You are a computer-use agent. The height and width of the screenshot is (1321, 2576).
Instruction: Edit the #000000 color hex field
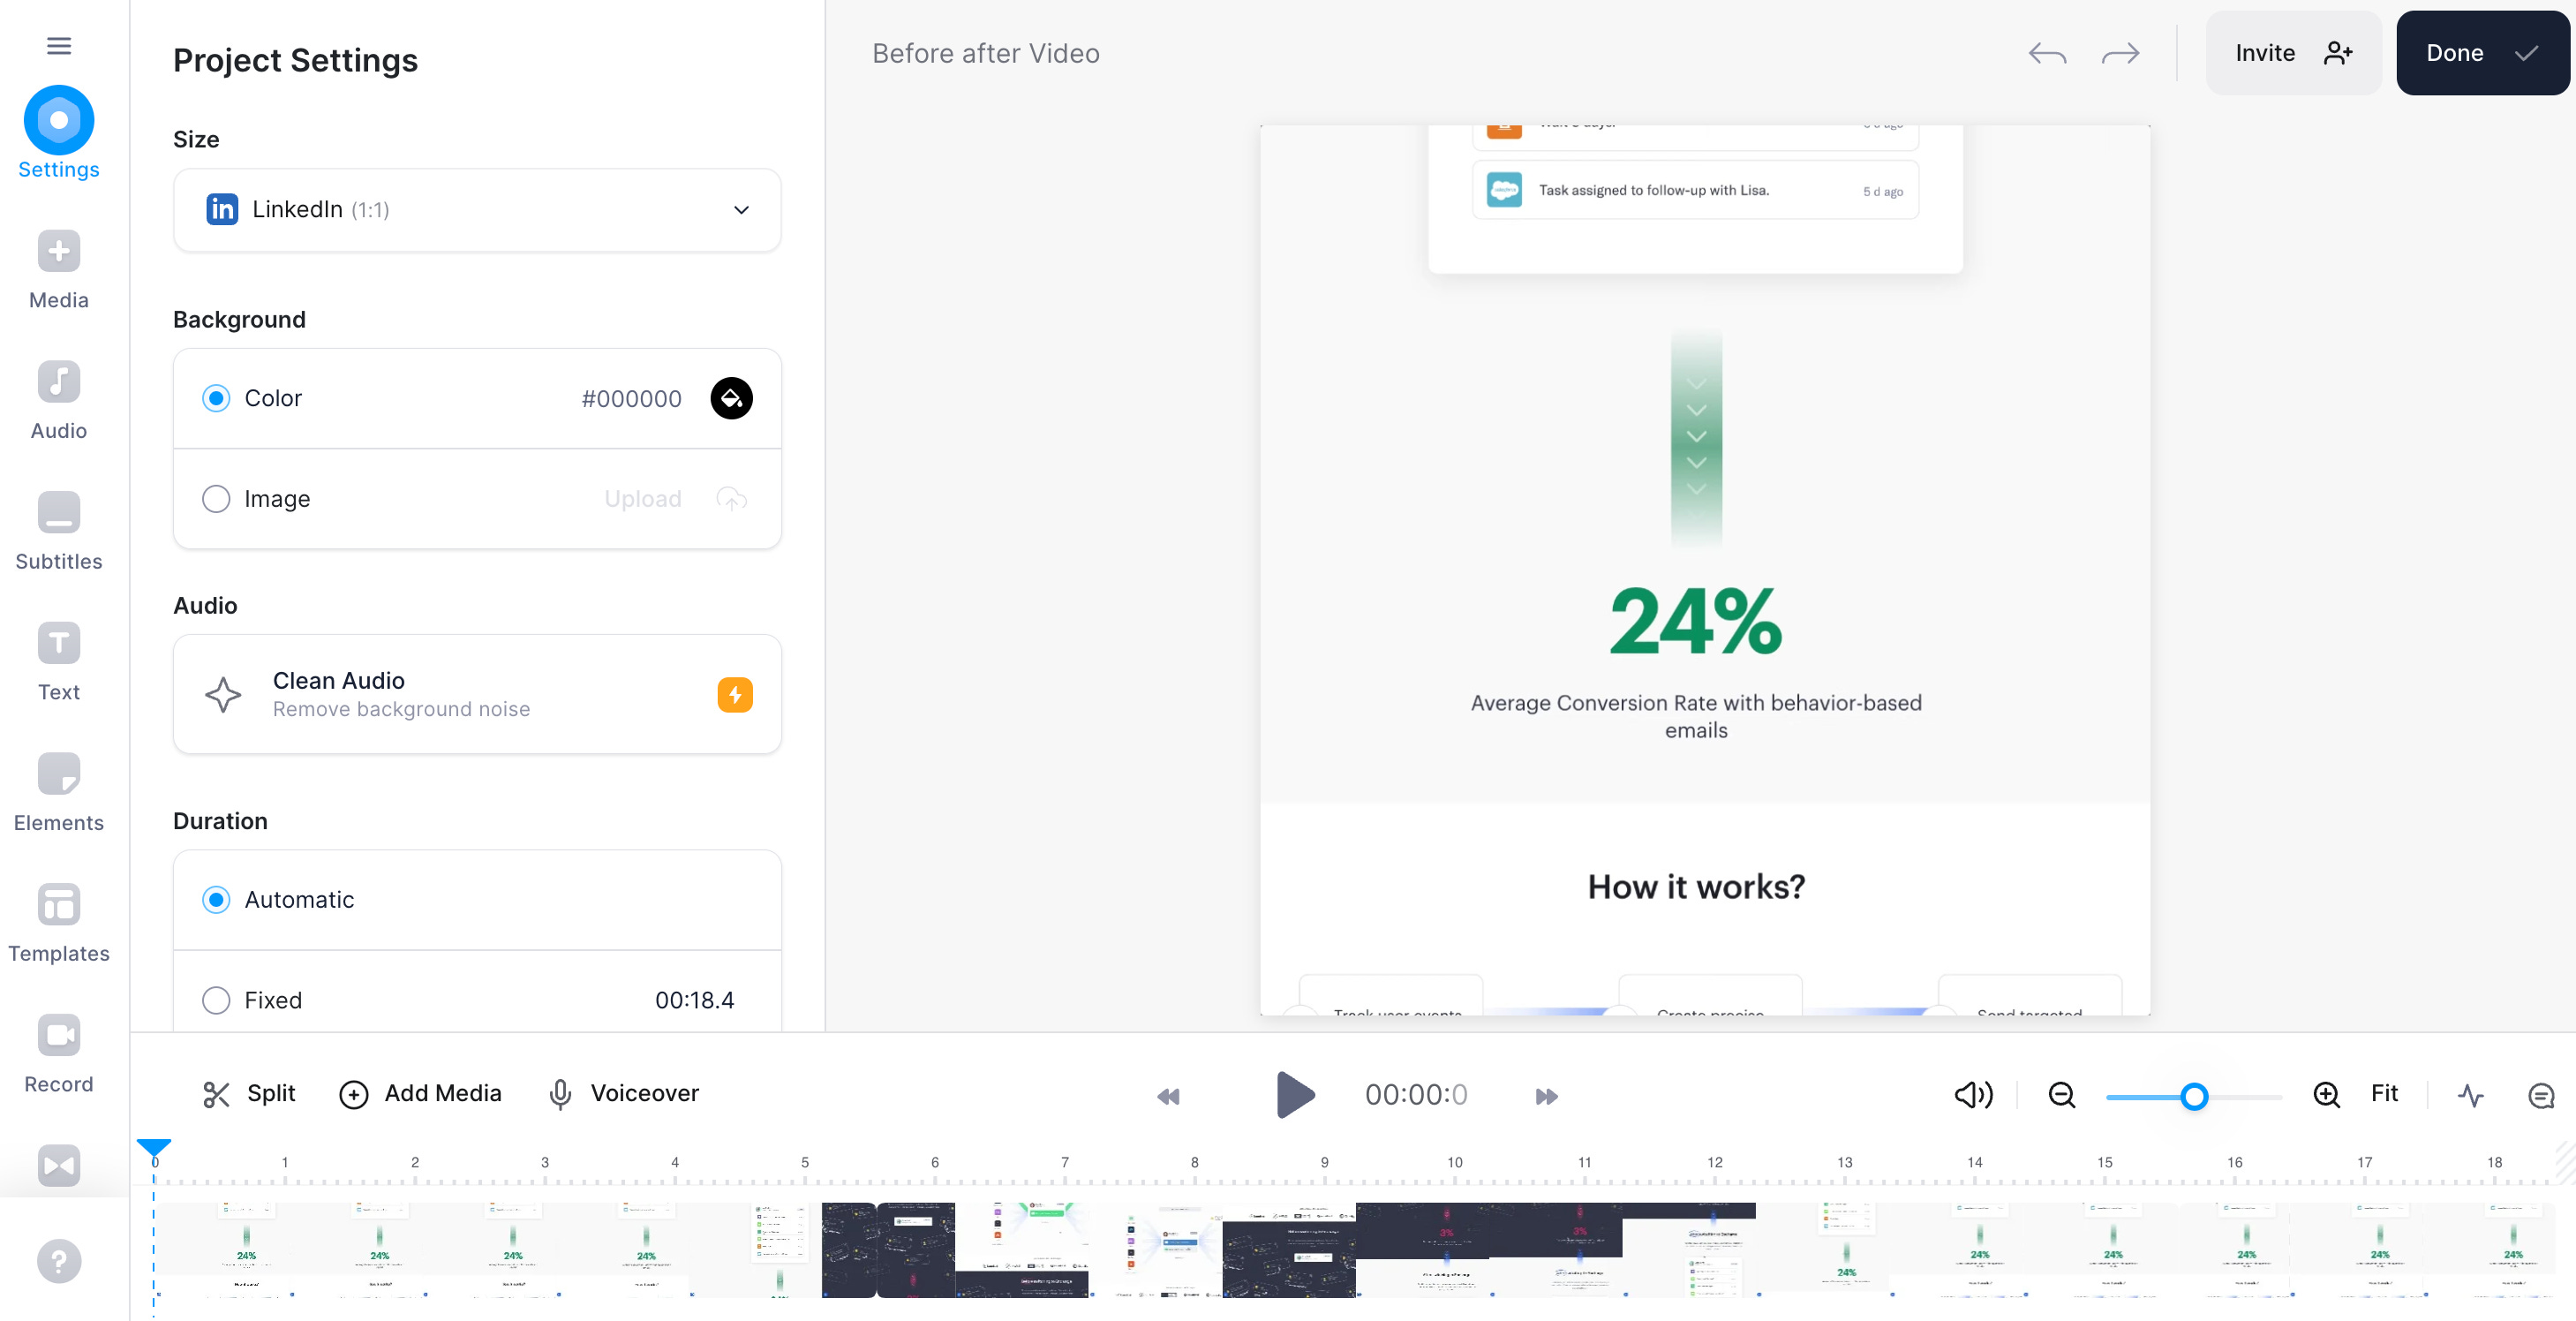click(631, 398)
